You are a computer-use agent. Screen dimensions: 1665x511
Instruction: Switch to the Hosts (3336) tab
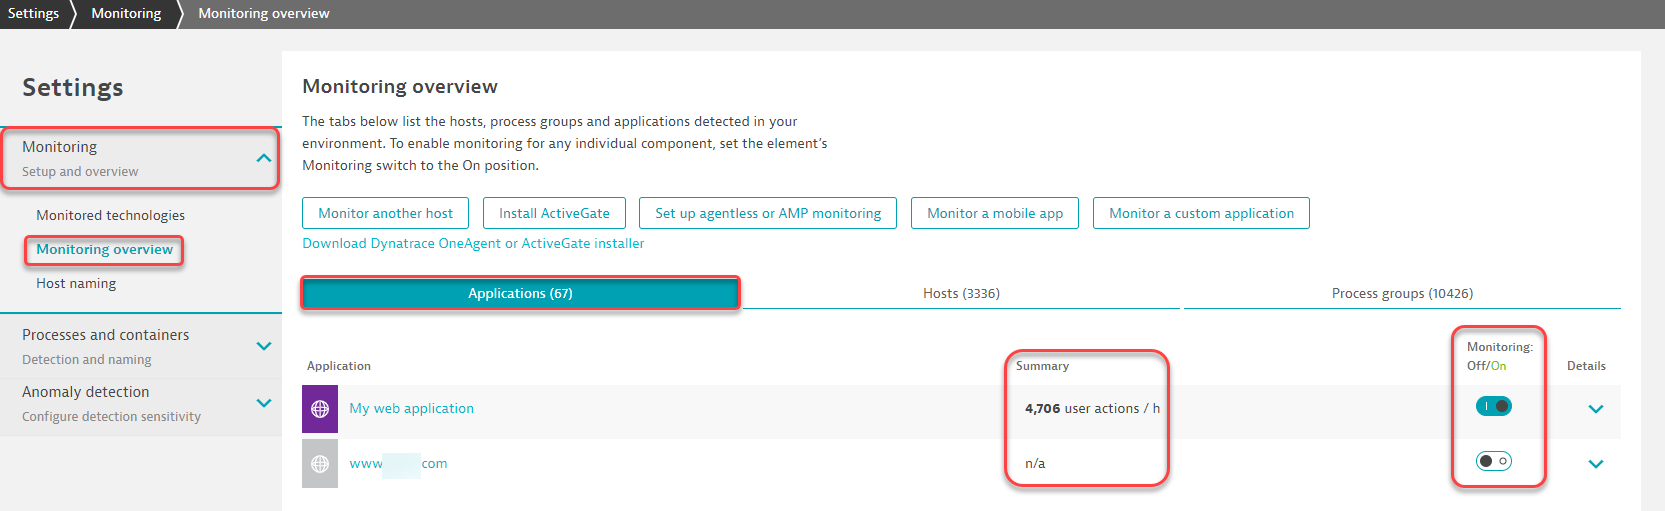pyautogui.click(x=961, y=293)
